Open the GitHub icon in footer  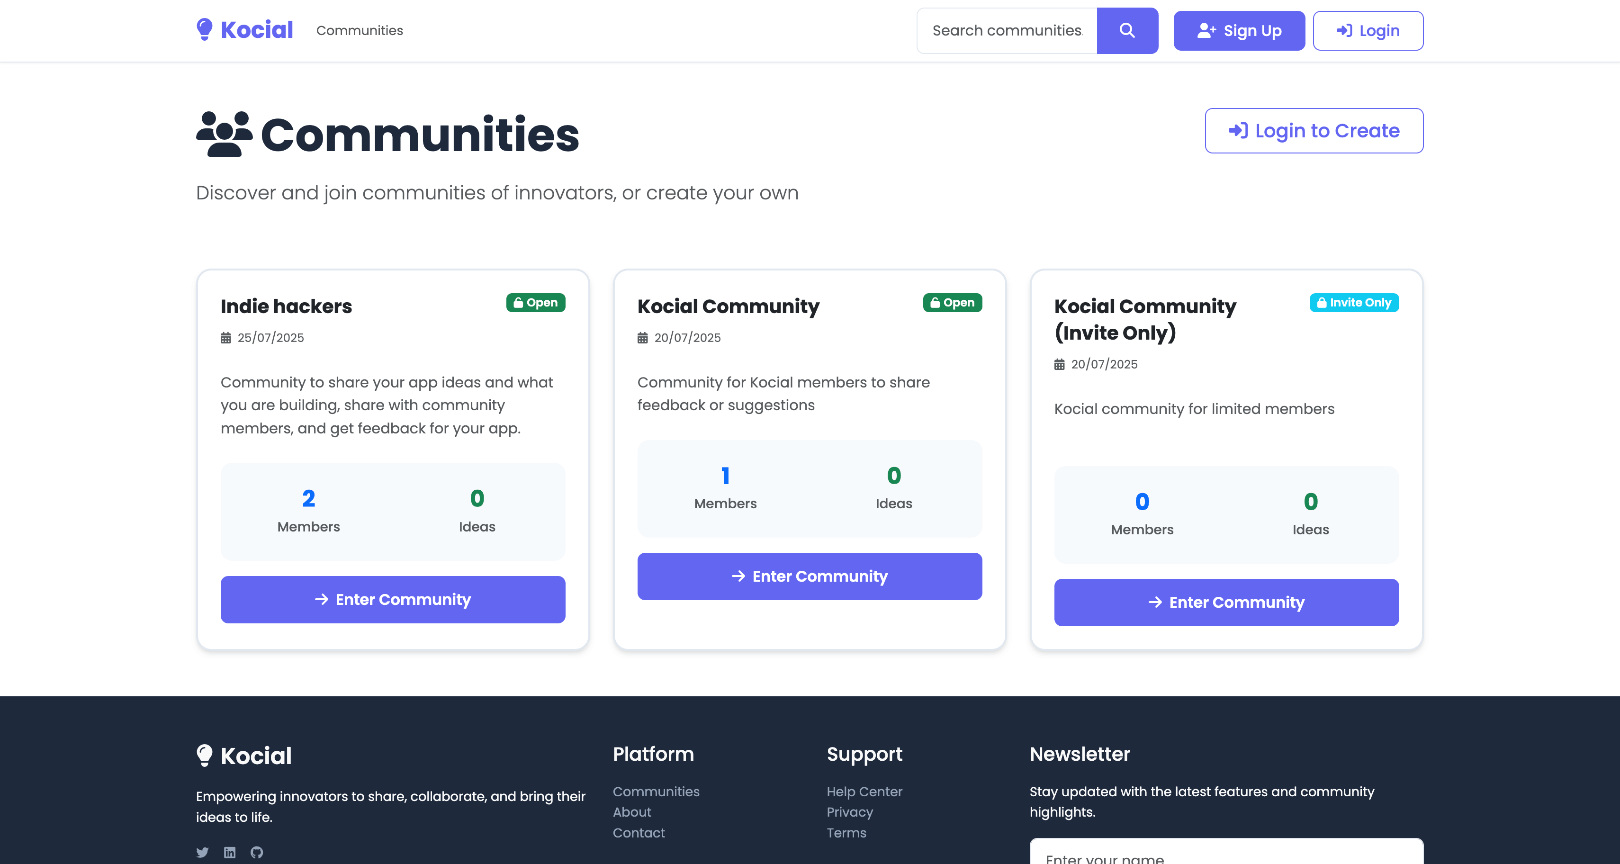click(257, 852)
